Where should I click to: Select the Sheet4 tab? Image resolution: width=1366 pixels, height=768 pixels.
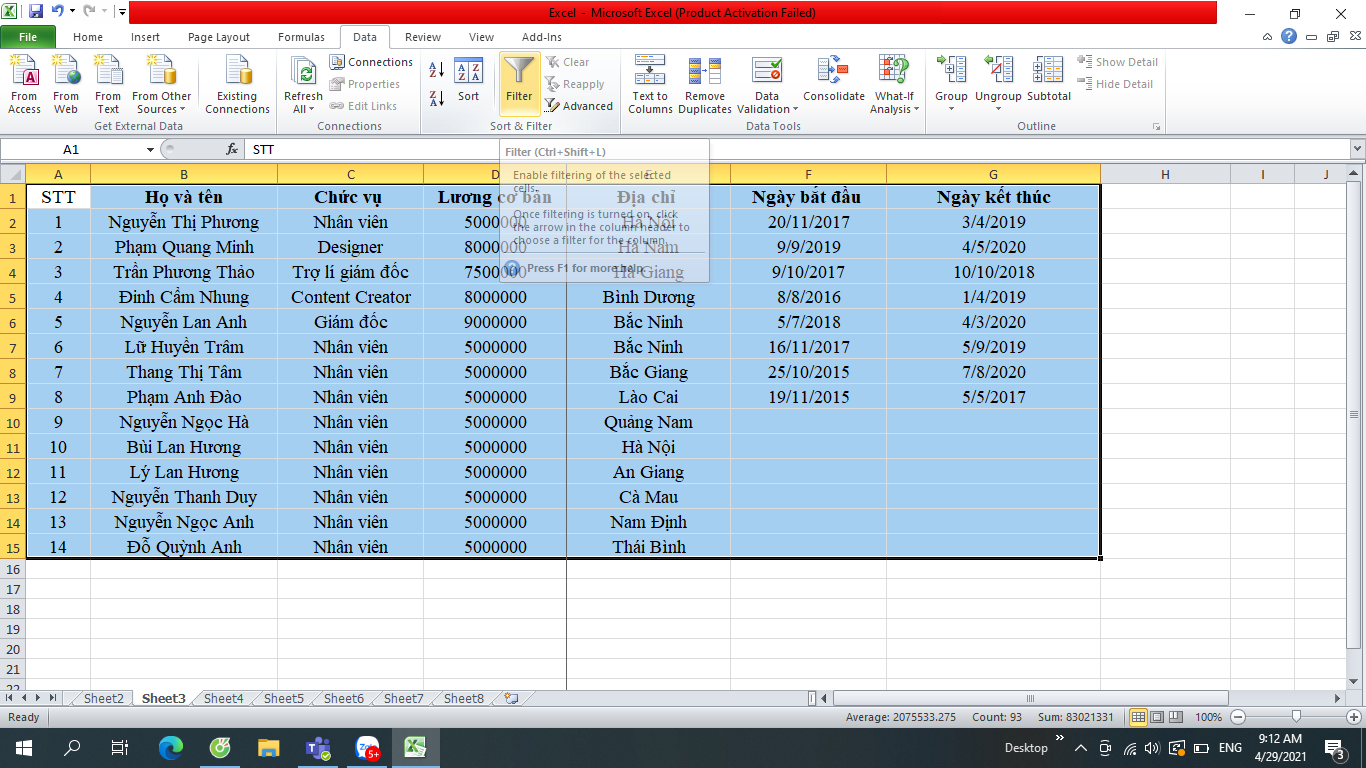pos(223,698)
